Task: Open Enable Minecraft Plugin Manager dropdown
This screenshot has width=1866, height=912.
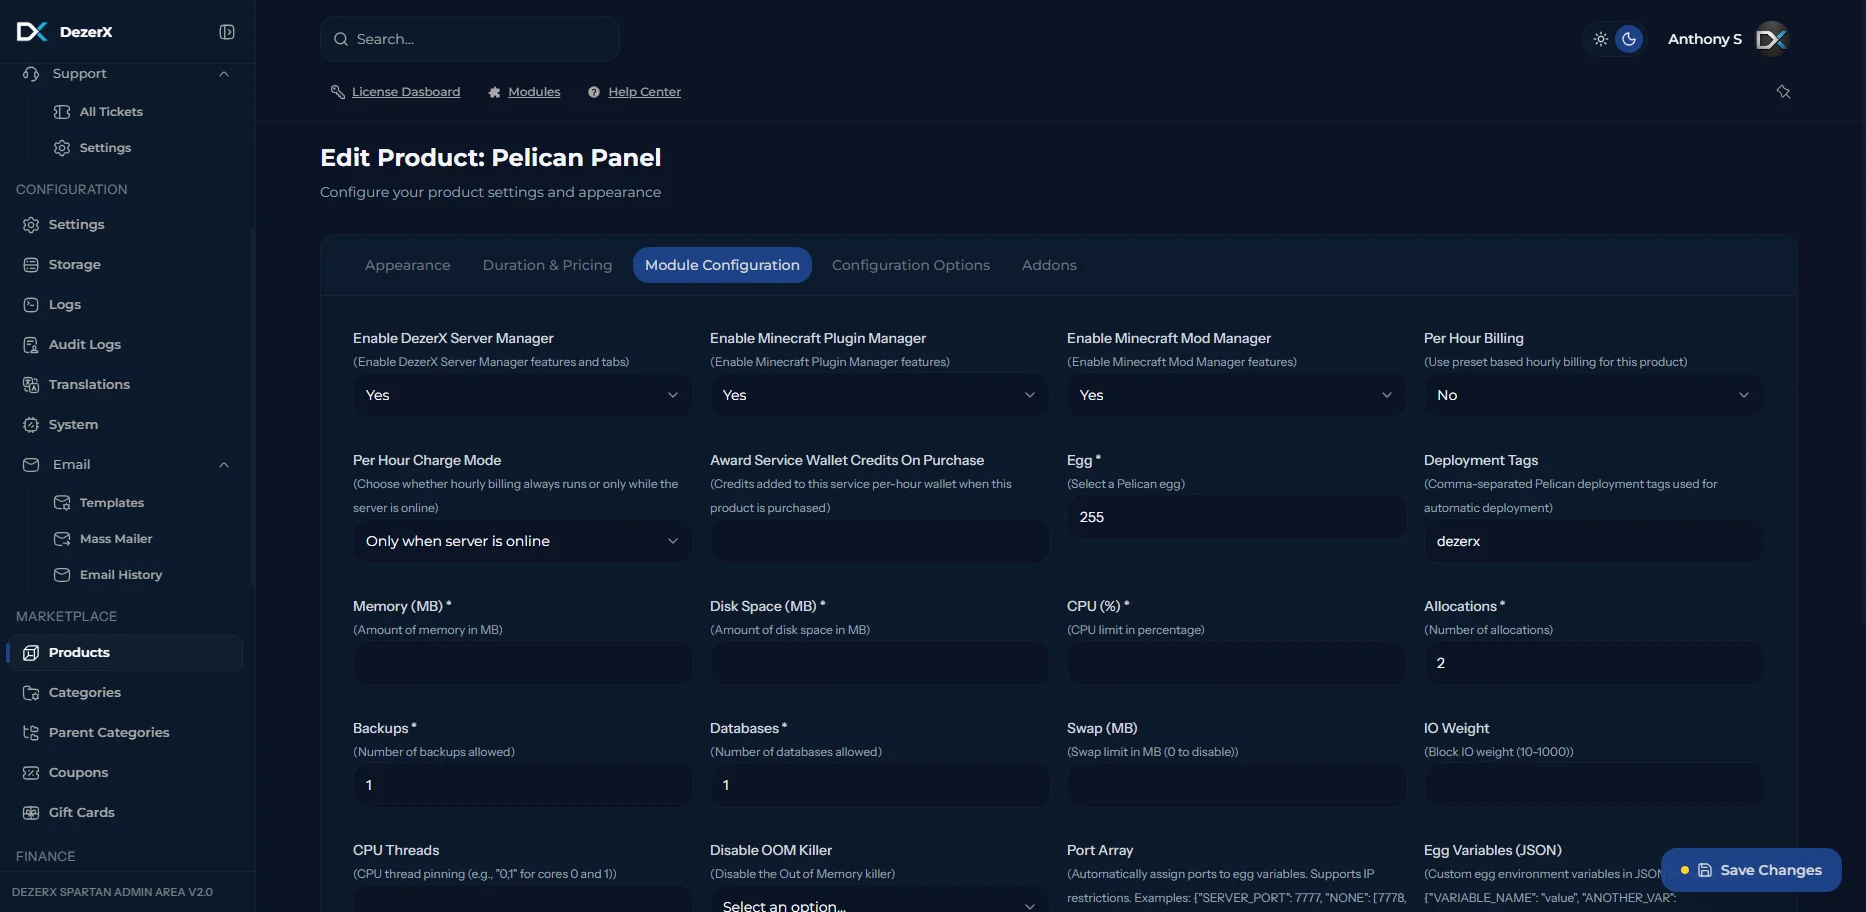Action: [x=880, y=395]
